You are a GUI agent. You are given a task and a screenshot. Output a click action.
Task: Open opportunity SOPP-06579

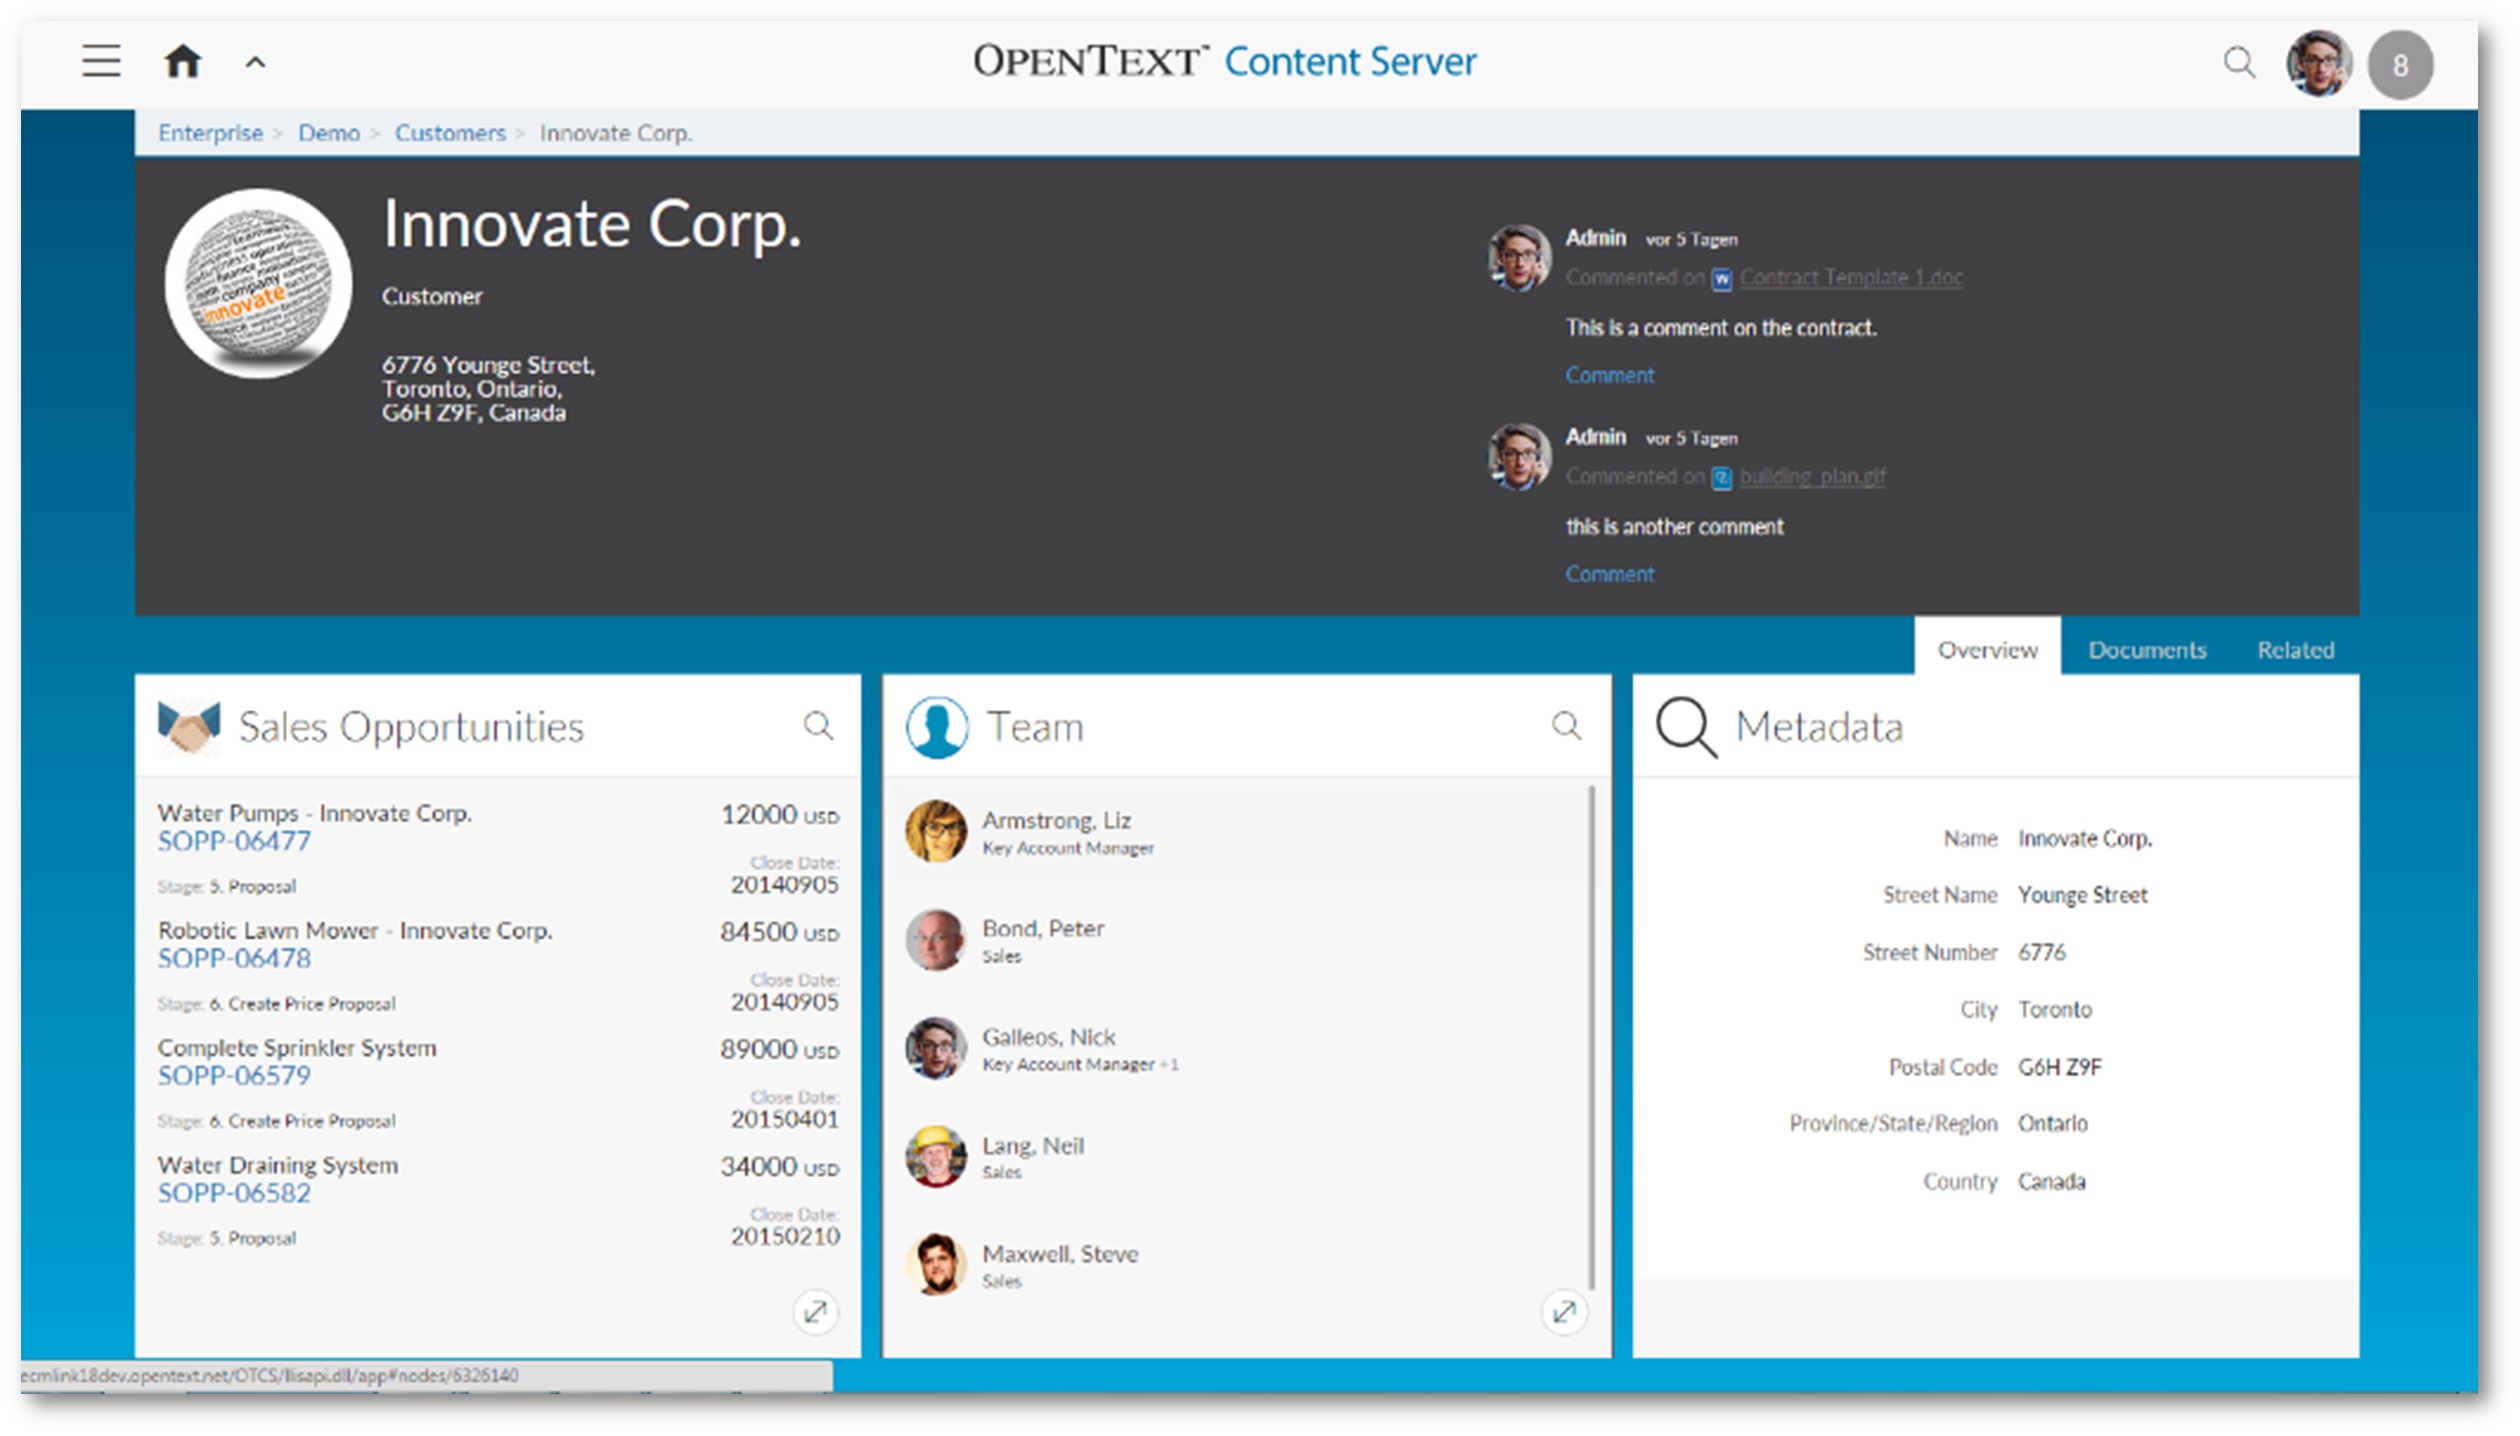(234, 1075)
